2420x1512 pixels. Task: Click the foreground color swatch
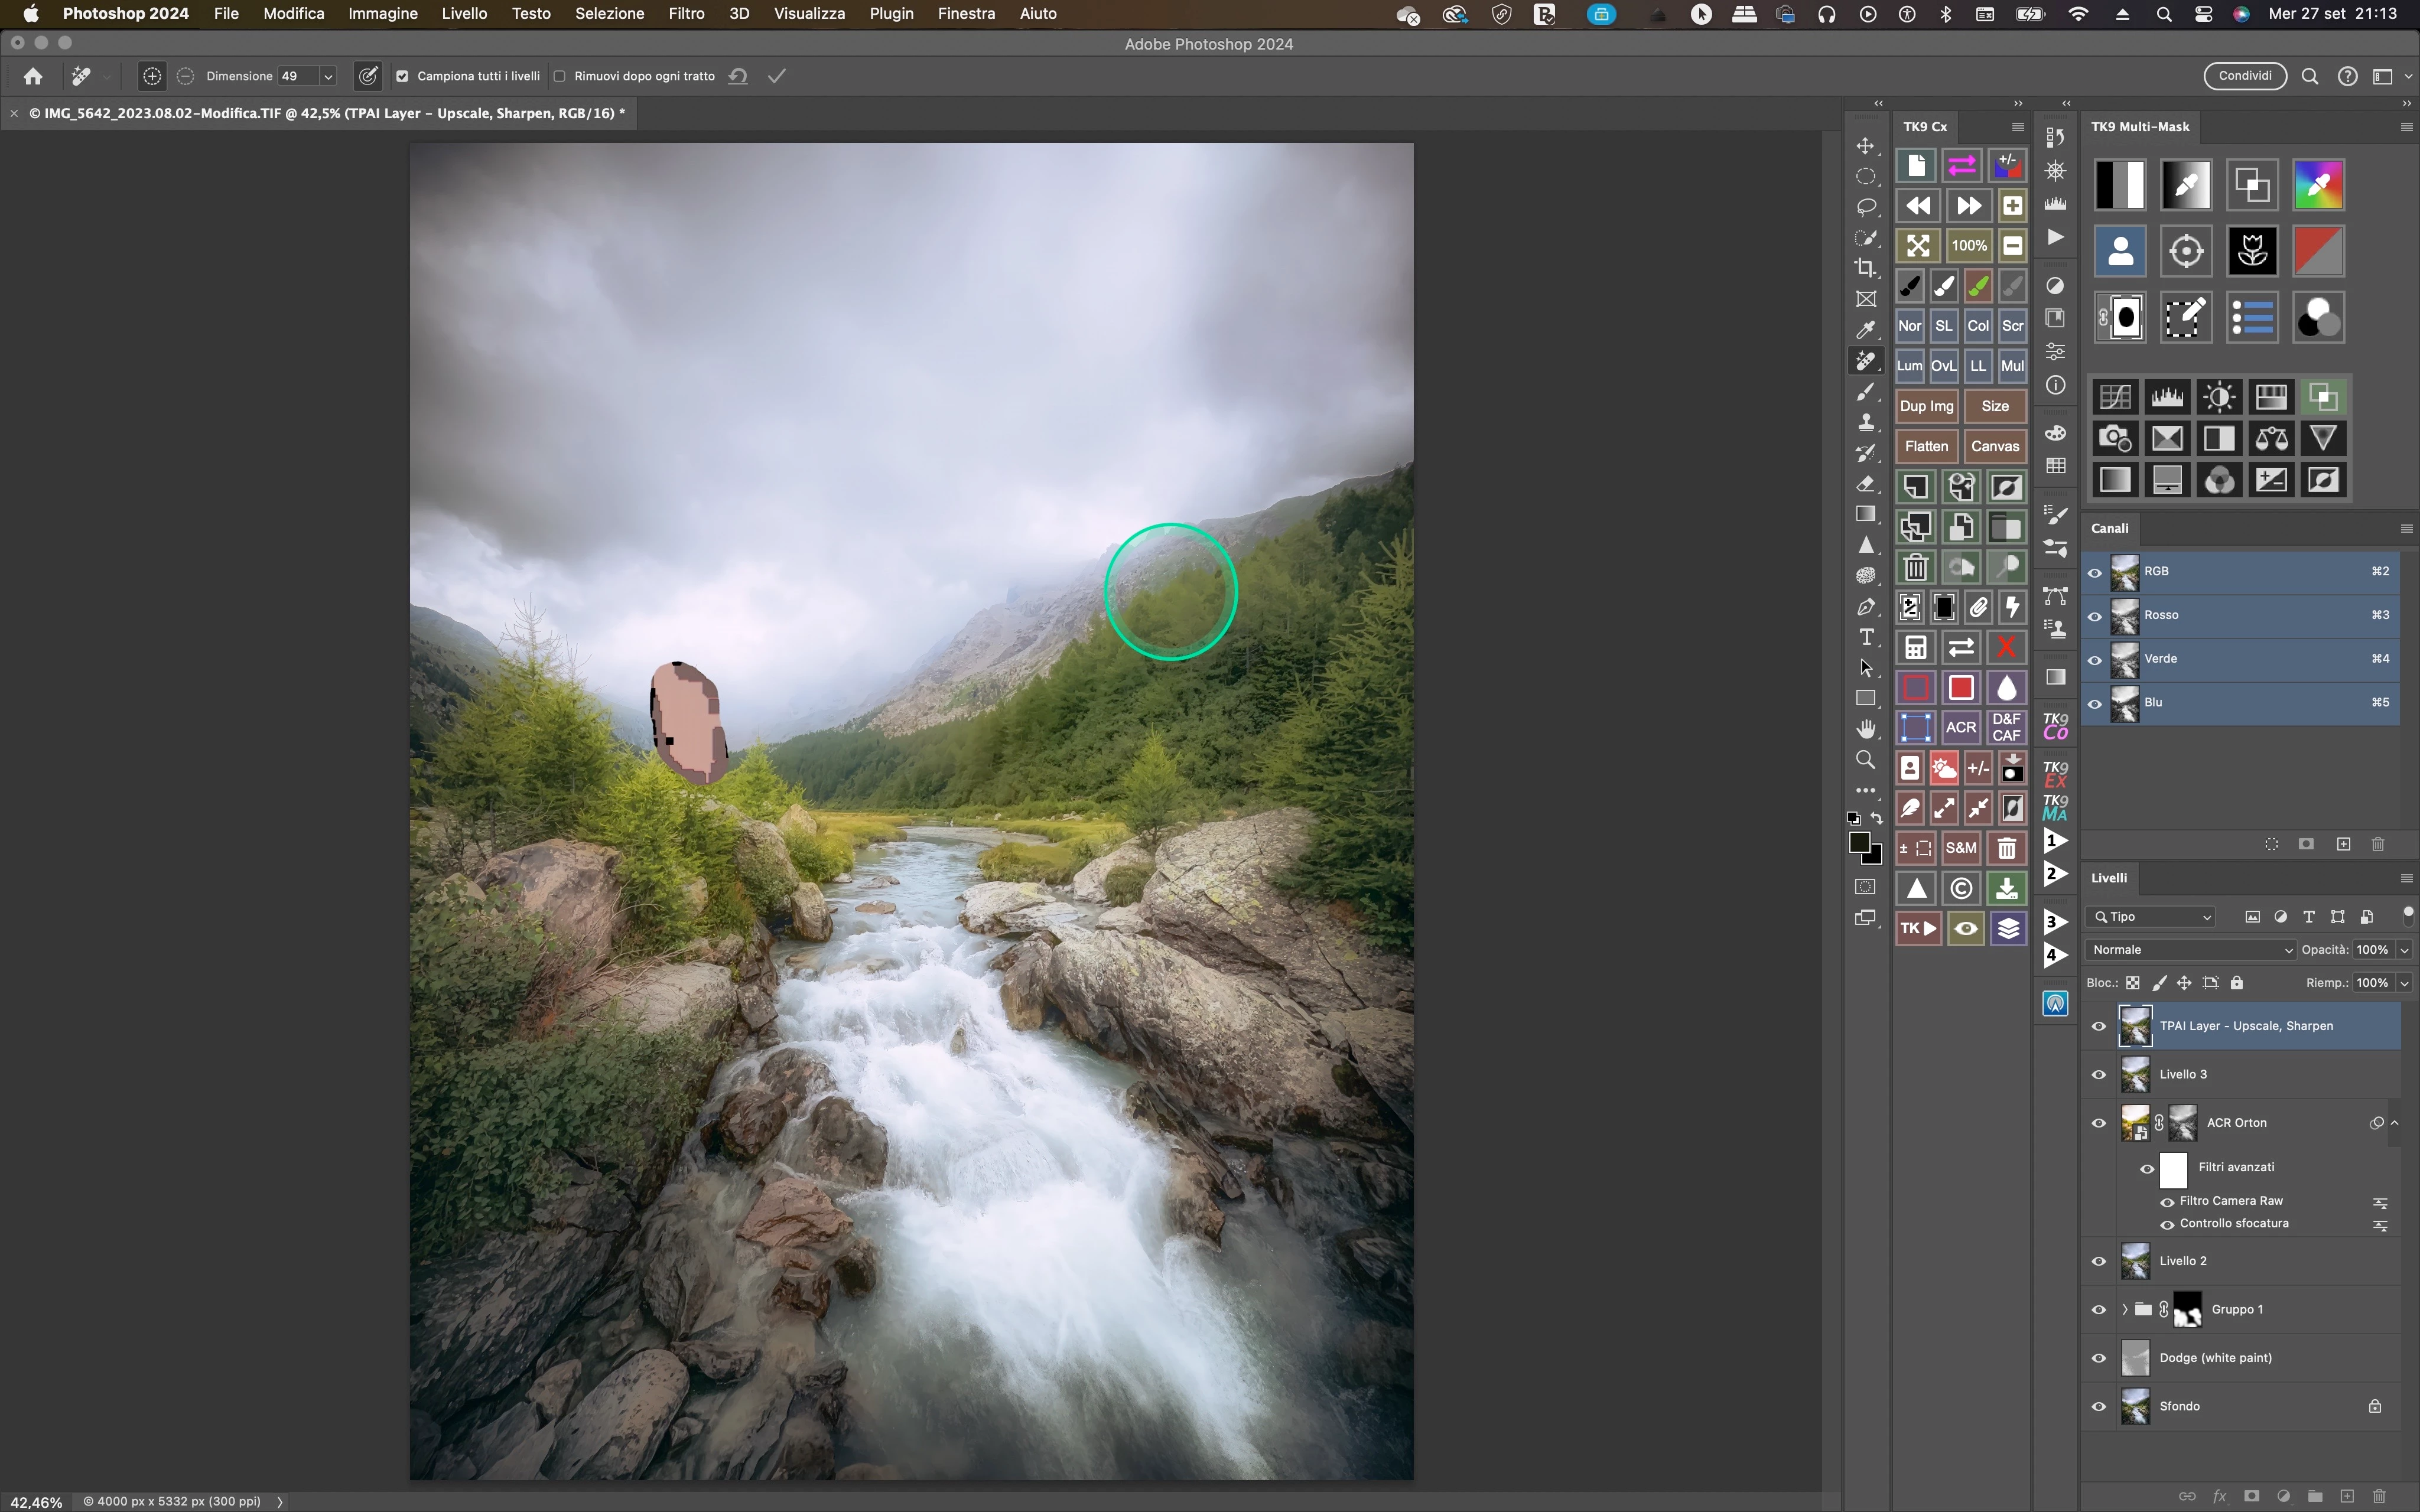point(1859,843)
